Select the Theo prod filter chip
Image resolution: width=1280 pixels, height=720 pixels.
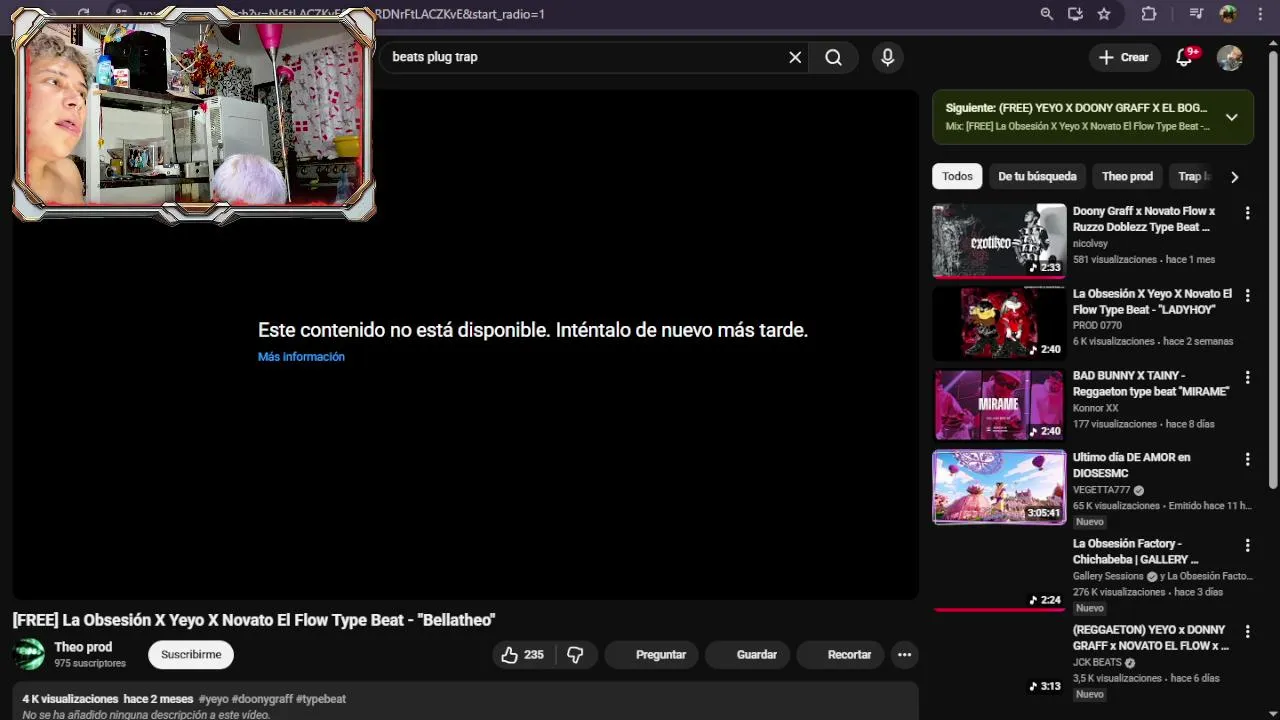click(x=1127, y=176)
